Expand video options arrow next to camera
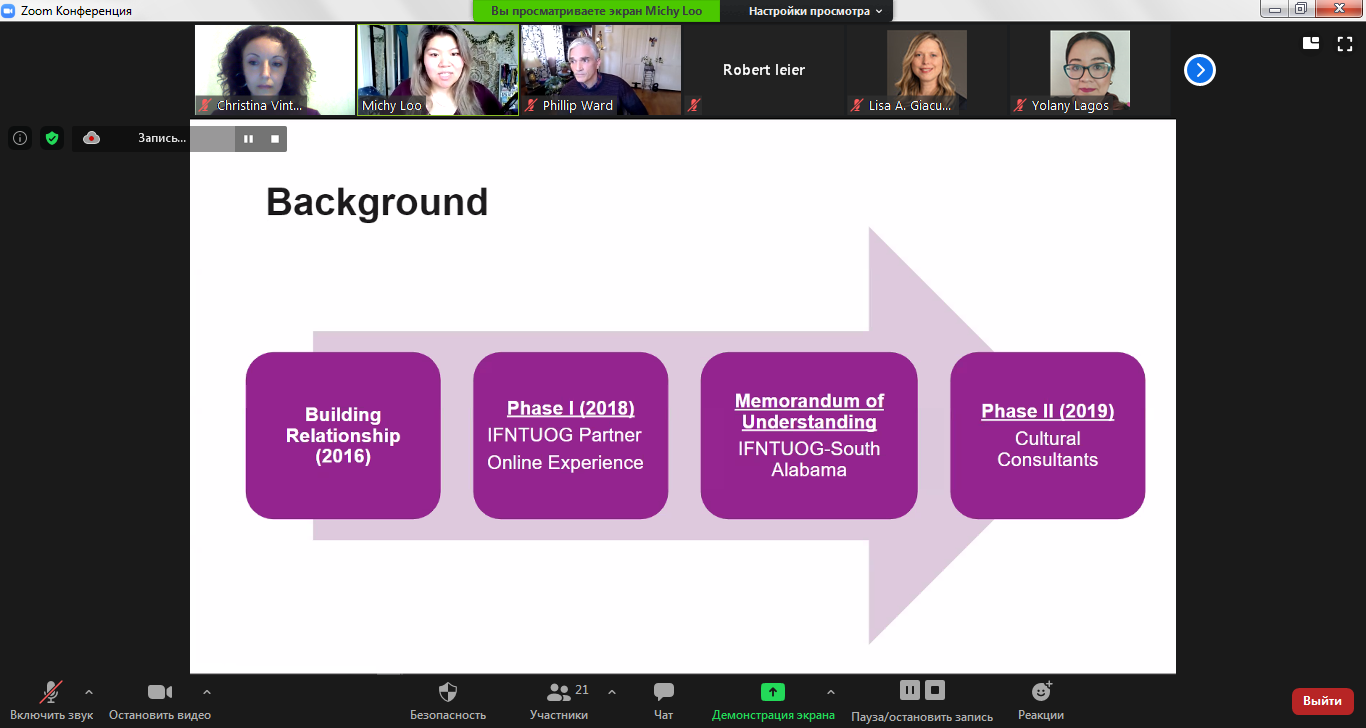Image resolution: width=1366 pixels, height=728 pixels. [207, 691]
